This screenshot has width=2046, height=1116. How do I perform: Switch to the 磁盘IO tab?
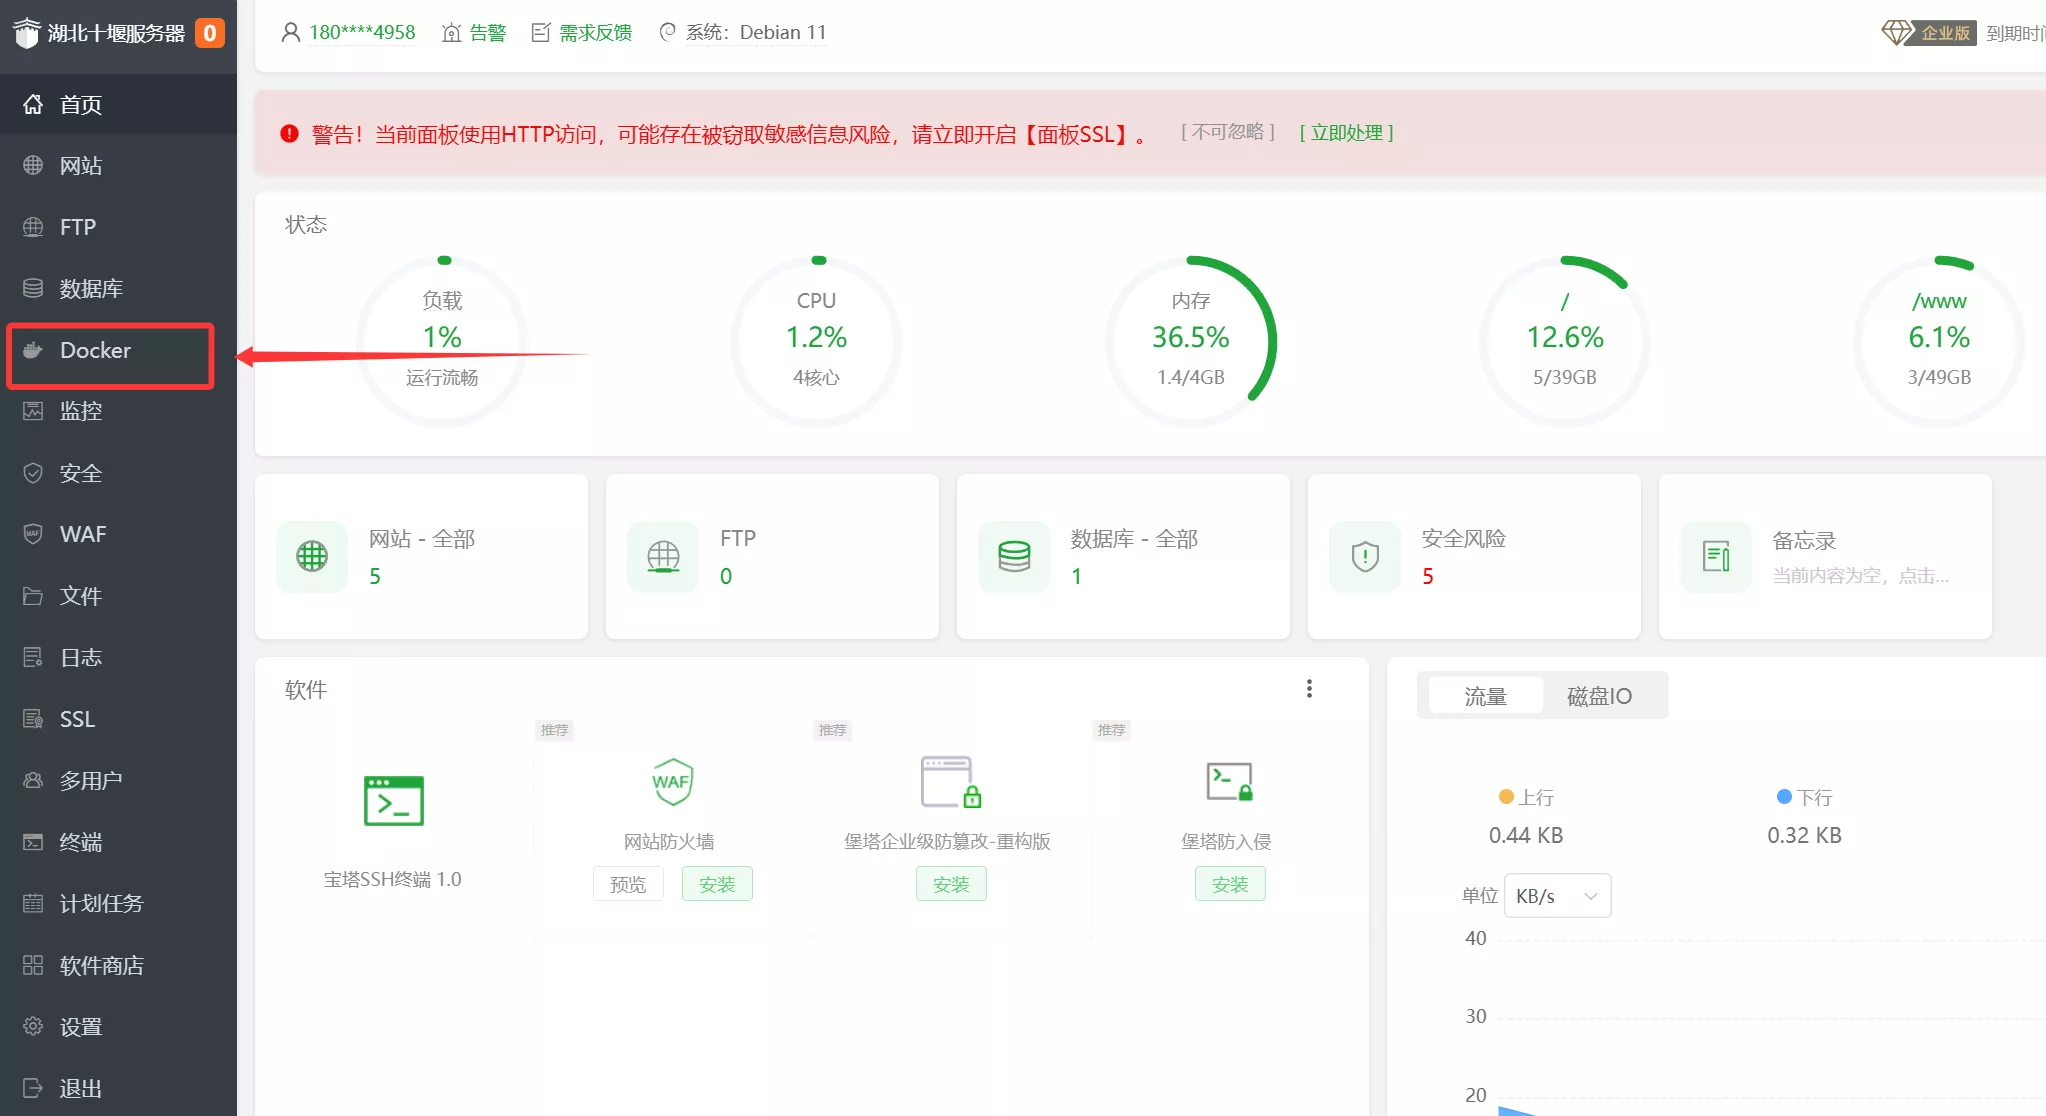click(x=1599, y=696)
